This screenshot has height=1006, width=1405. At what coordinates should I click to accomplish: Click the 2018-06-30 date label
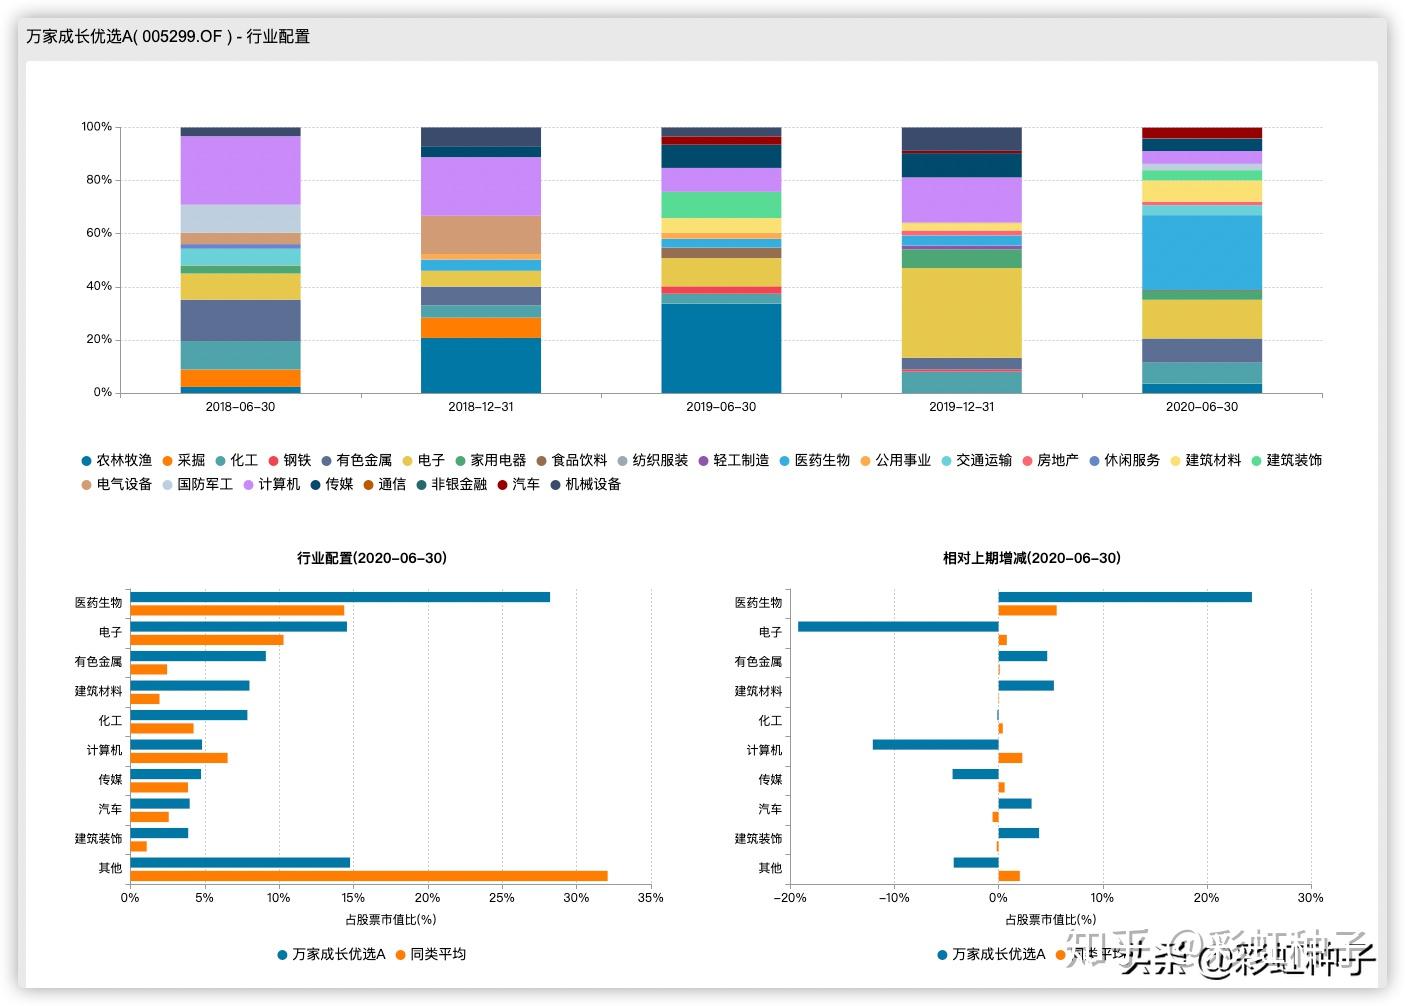click(240, 407)
